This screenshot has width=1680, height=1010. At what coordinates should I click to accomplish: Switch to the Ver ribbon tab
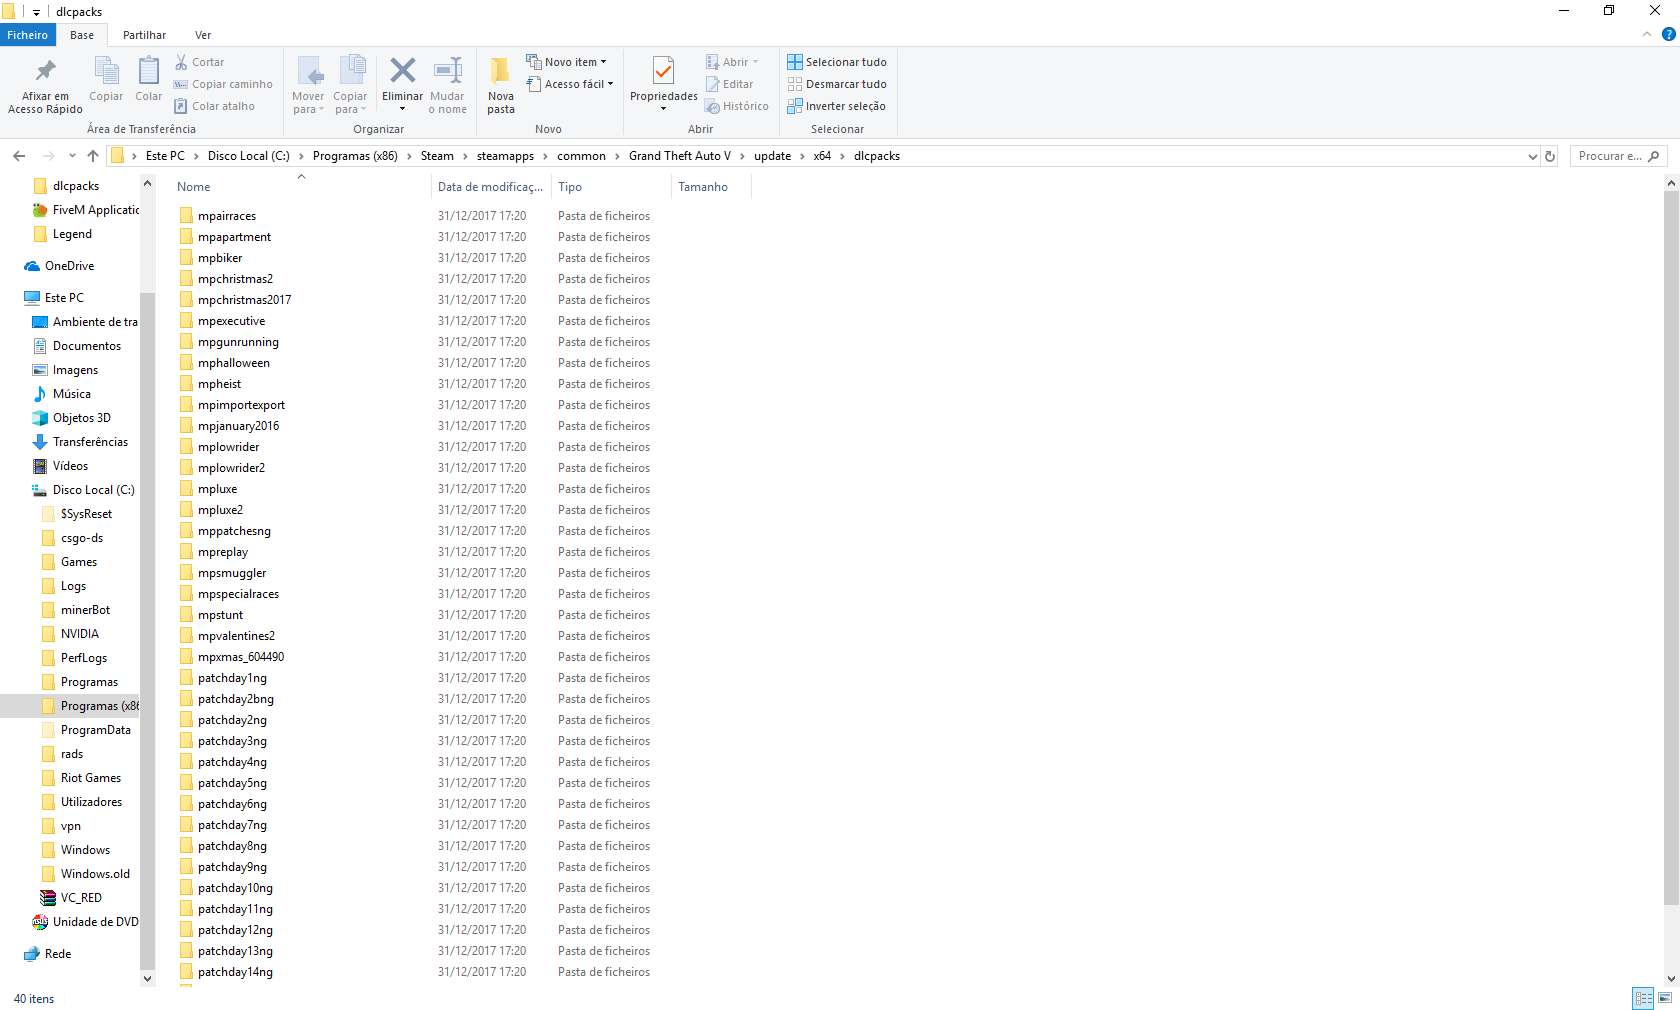click(x=203, y=35)
